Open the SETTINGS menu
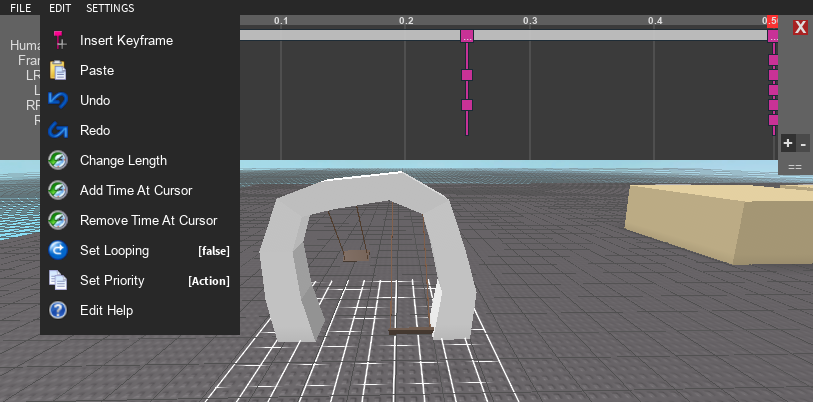This screenshot has height=402, width=813. click(x=110, y=8)
